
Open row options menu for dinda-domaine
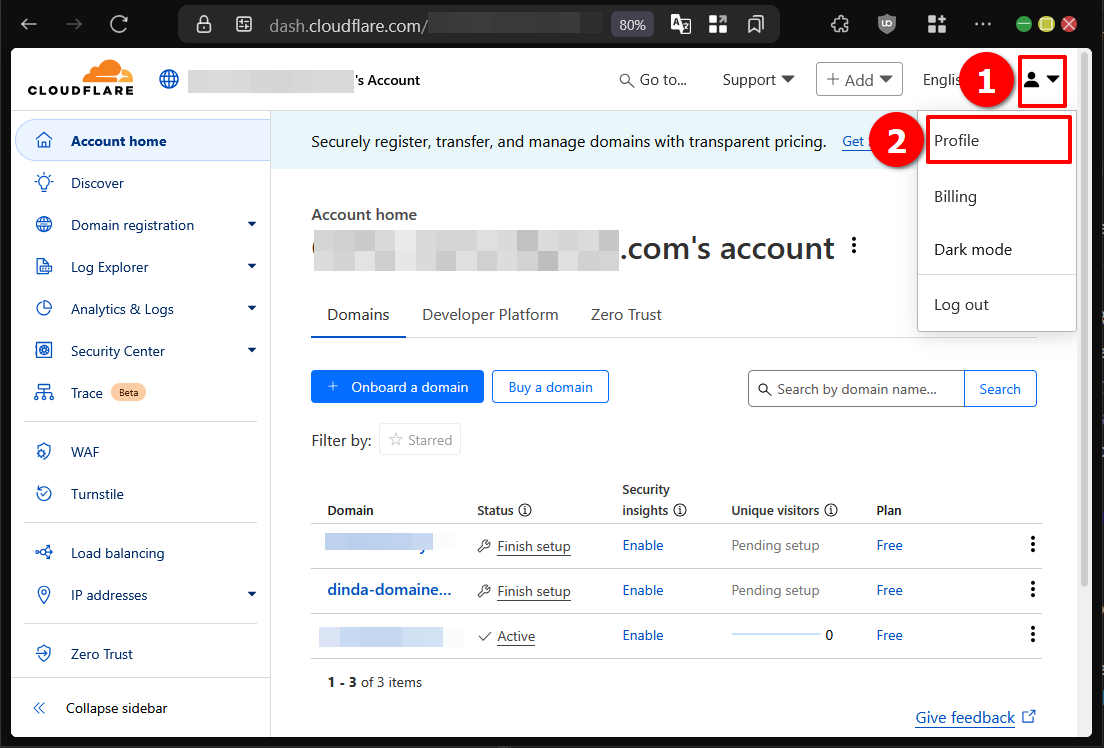pyautogui.click(x=1032, y=589)
